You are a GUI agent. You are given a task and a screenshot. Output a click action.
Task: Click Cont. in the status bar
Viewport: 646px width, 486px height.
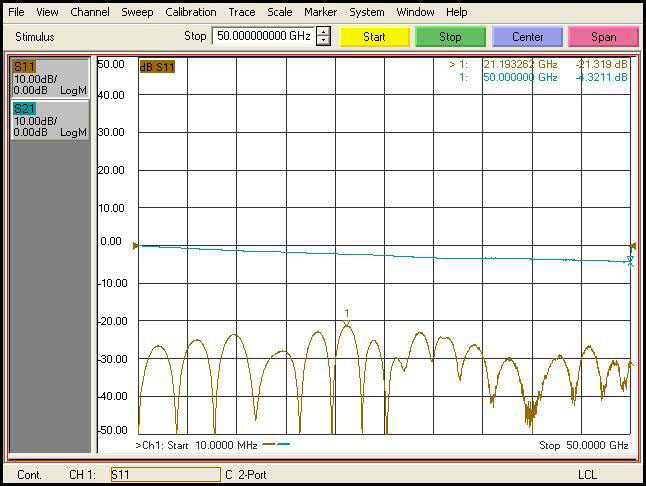(29, 475)
